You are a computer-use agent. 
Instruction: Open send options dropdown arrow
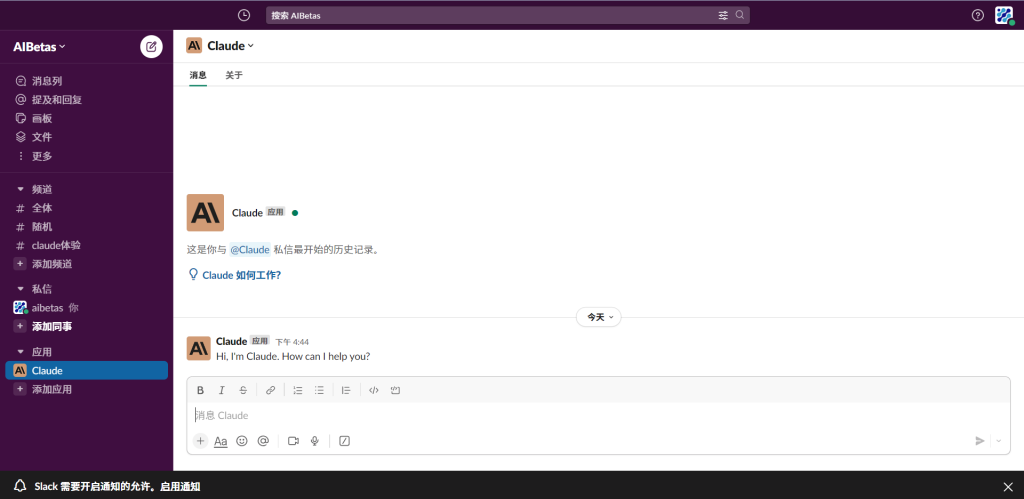click(x=999, y=441)
